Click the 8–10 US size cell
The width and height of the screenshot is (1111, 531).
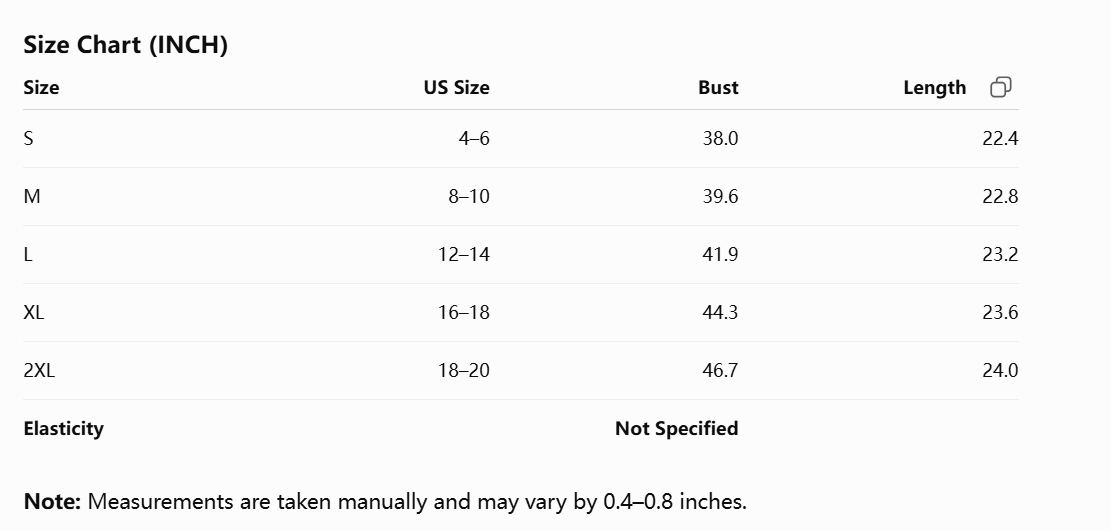[468, 196]
